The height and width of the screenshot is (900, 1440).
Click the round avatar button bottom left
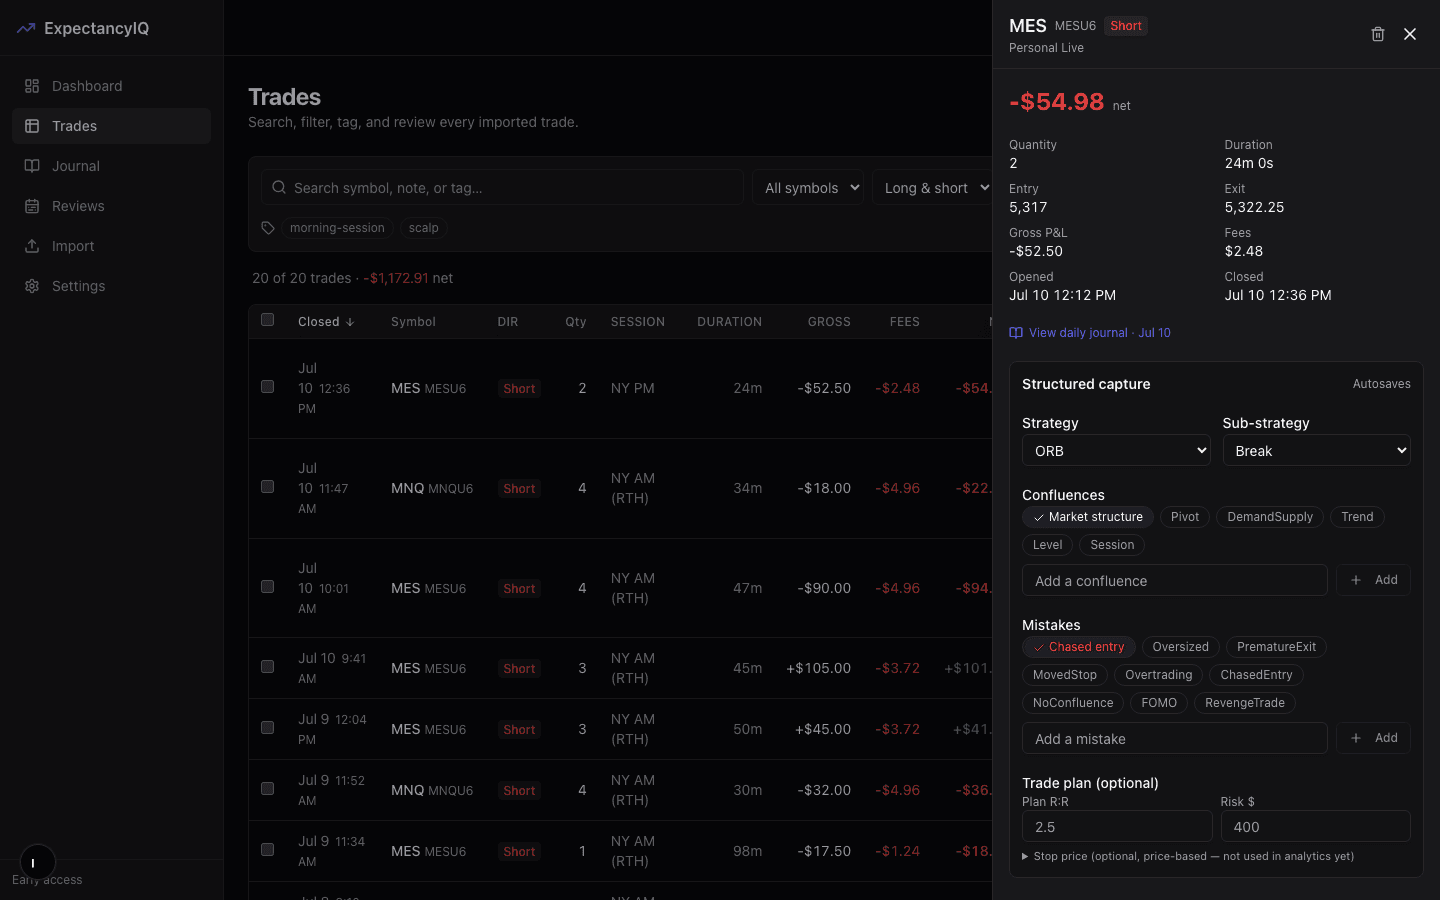pyautogui.click(x=37, y=862)
